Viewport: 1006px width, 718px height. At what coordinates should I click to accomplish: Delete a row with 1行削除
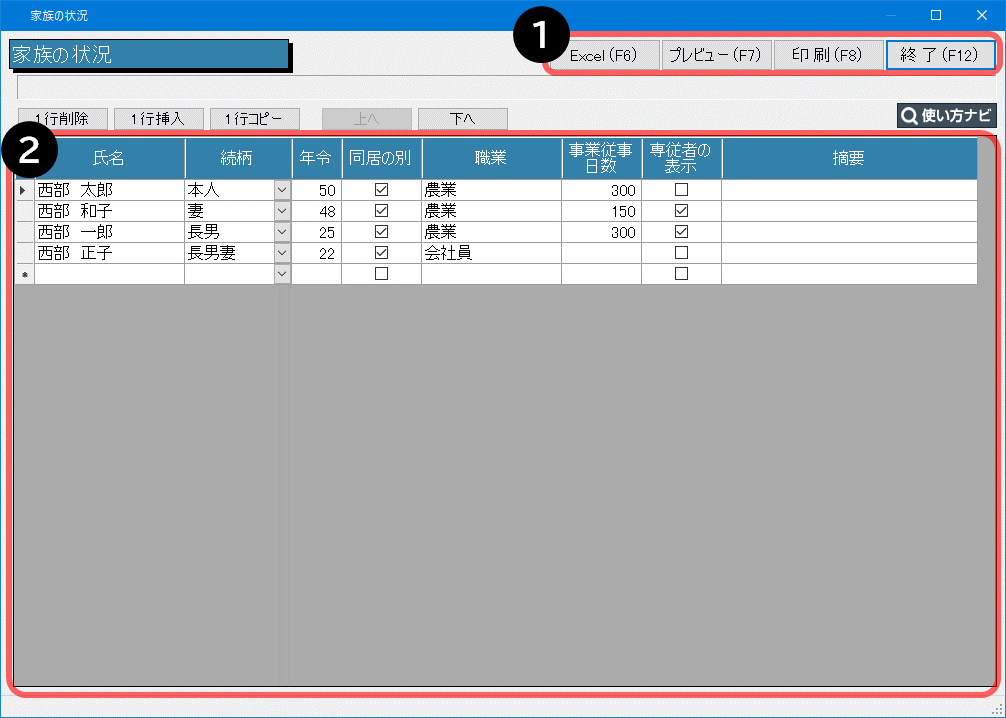[62, 119]
